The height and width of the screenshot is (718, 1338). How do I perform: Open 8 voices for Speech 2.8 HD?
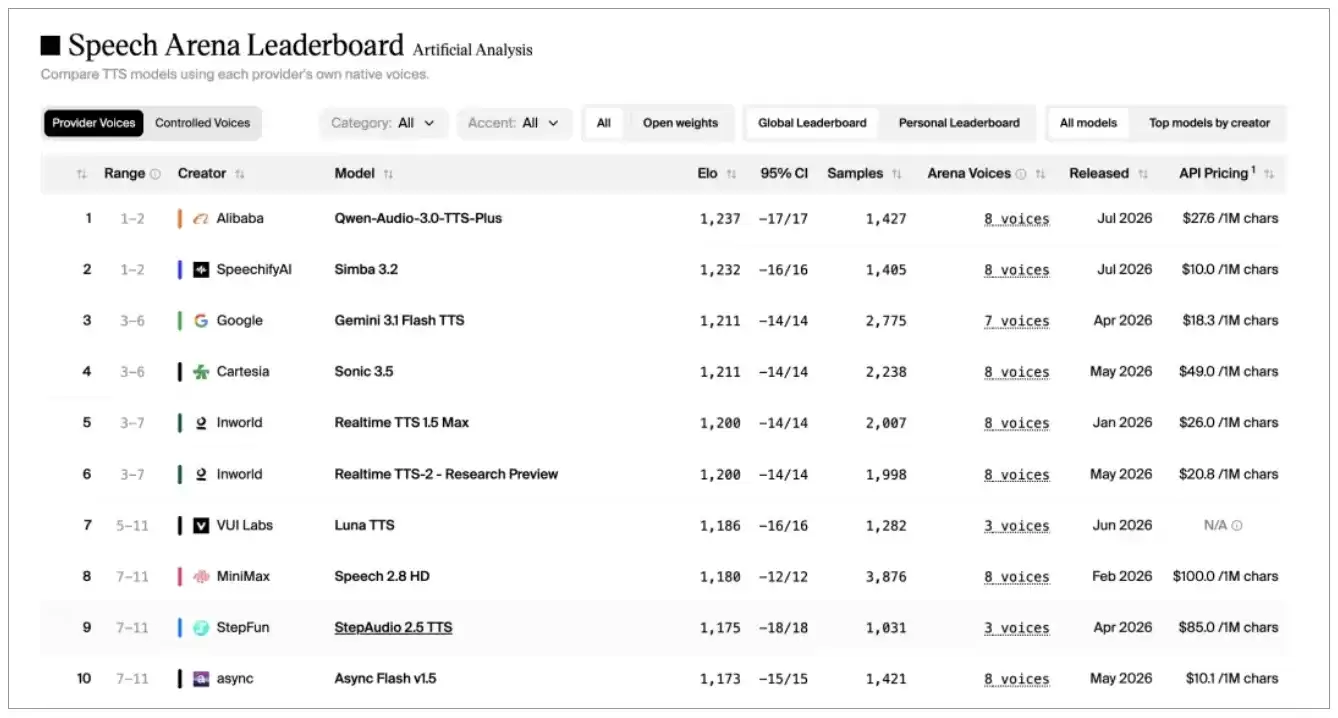1016,577
